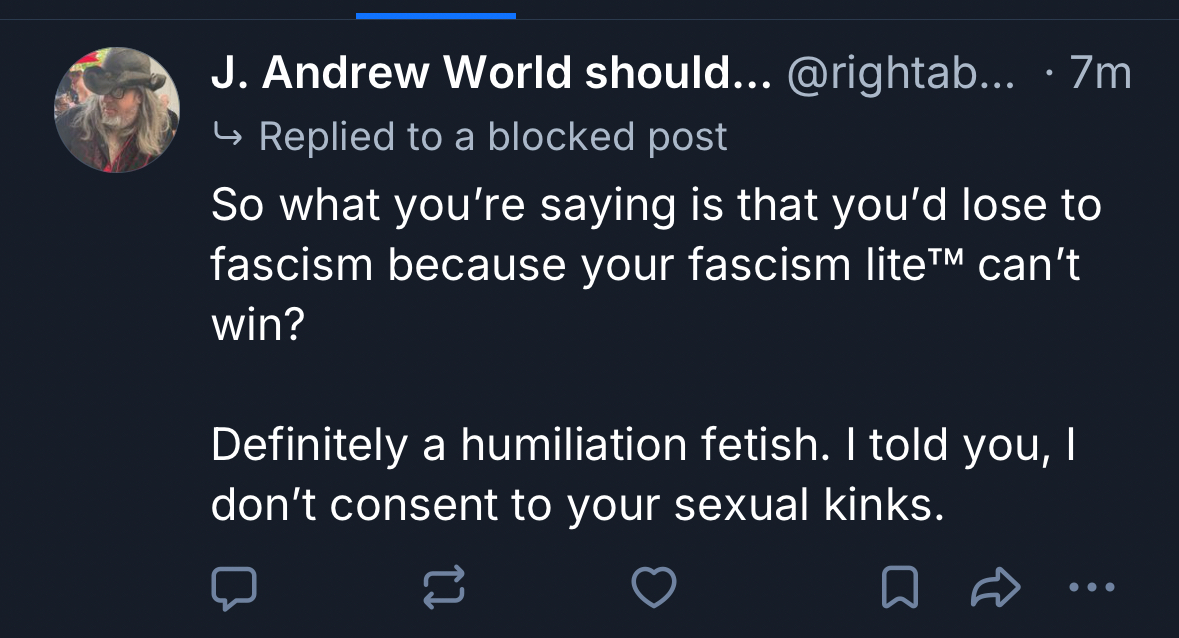Bookmark this post
1179x638 pixels.
tap(899, 588)
